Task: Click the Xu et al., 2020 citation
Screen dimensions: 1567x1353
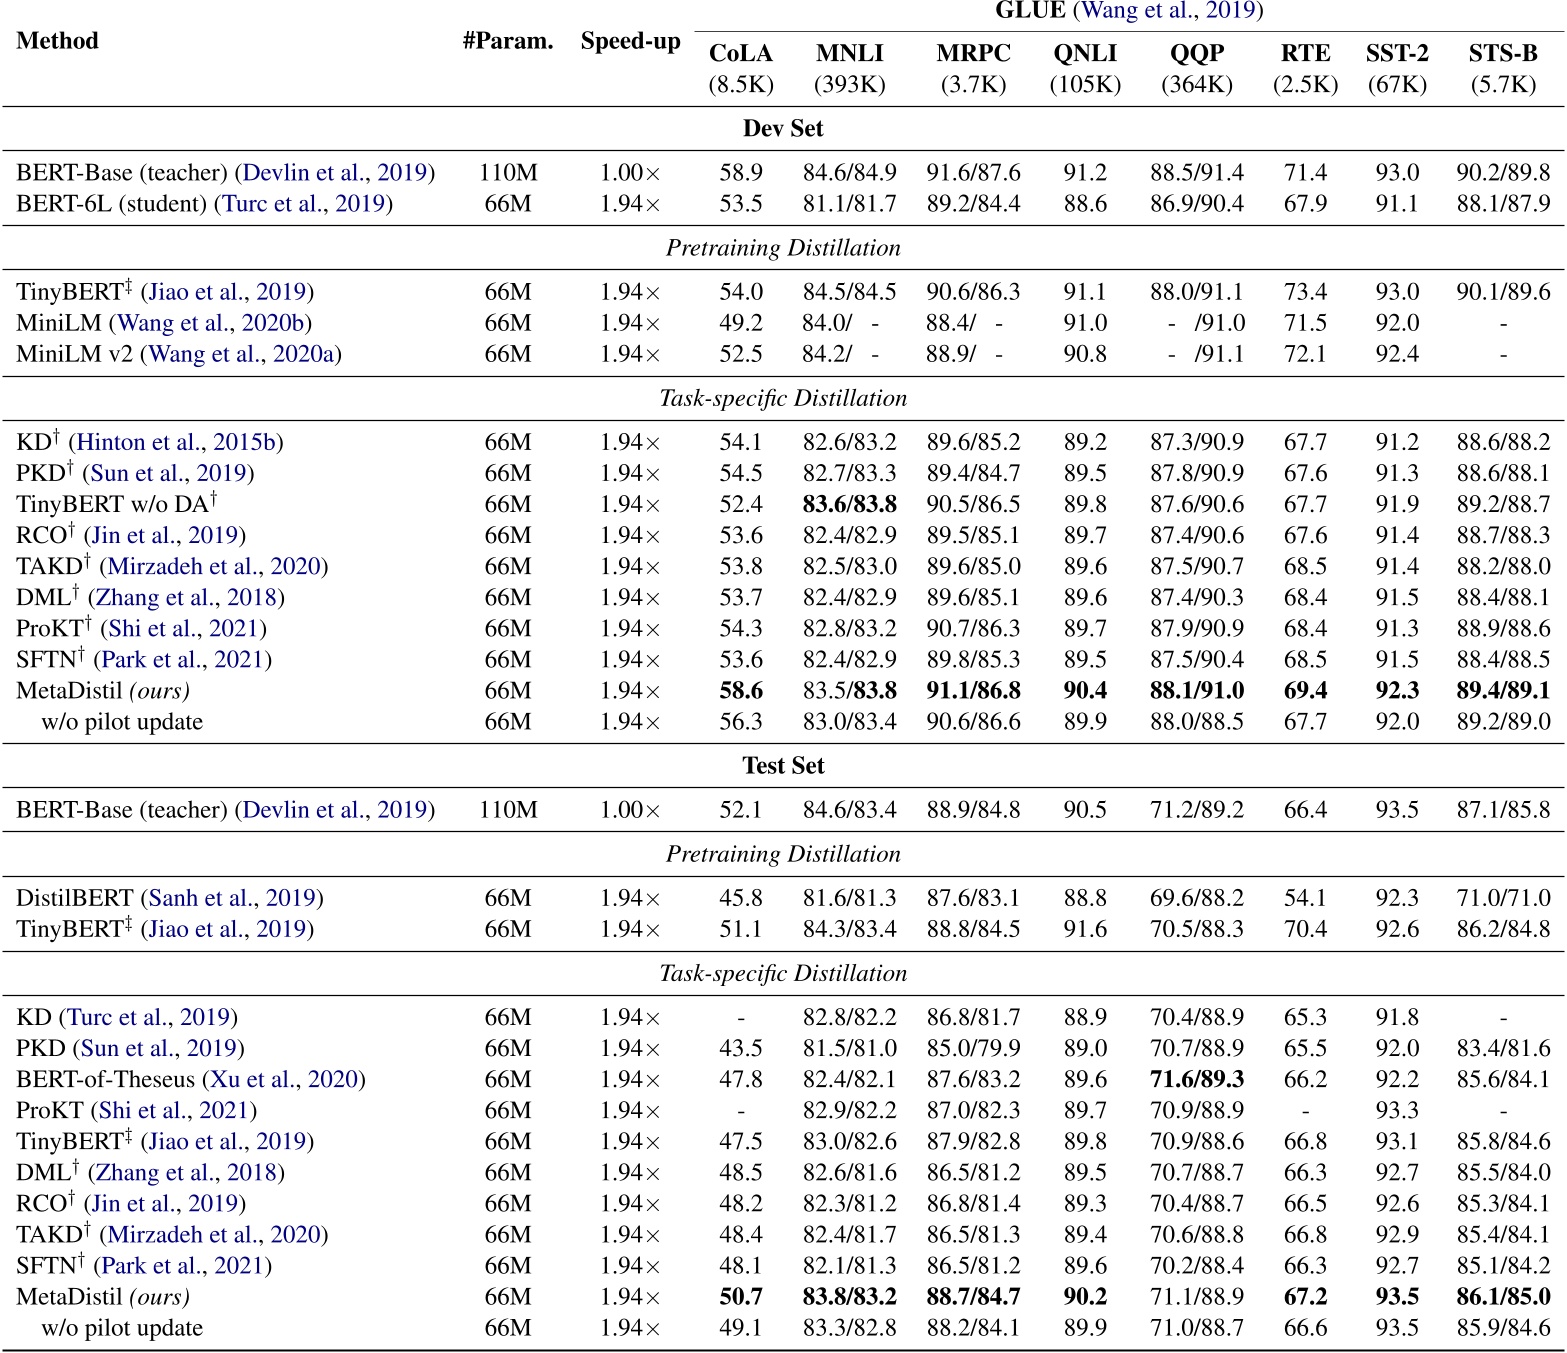Action: [285, 1080]
